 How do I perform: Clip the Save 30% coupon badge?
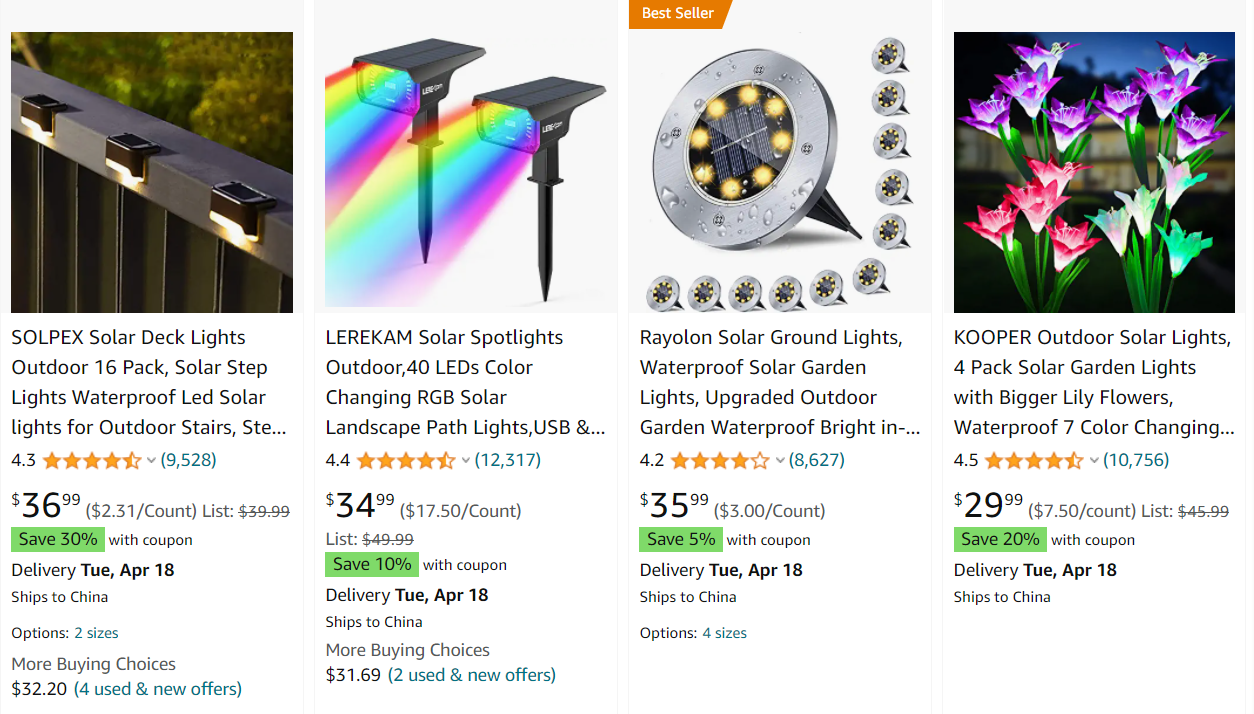pos(58,540)
